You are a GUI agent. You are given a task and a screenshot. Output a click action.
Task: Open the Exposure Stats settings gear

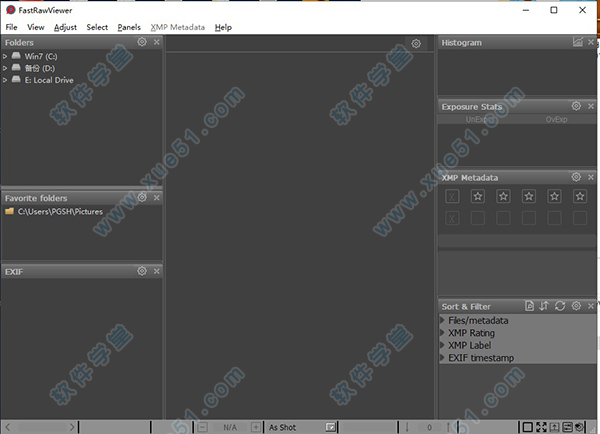pos(576,106)
